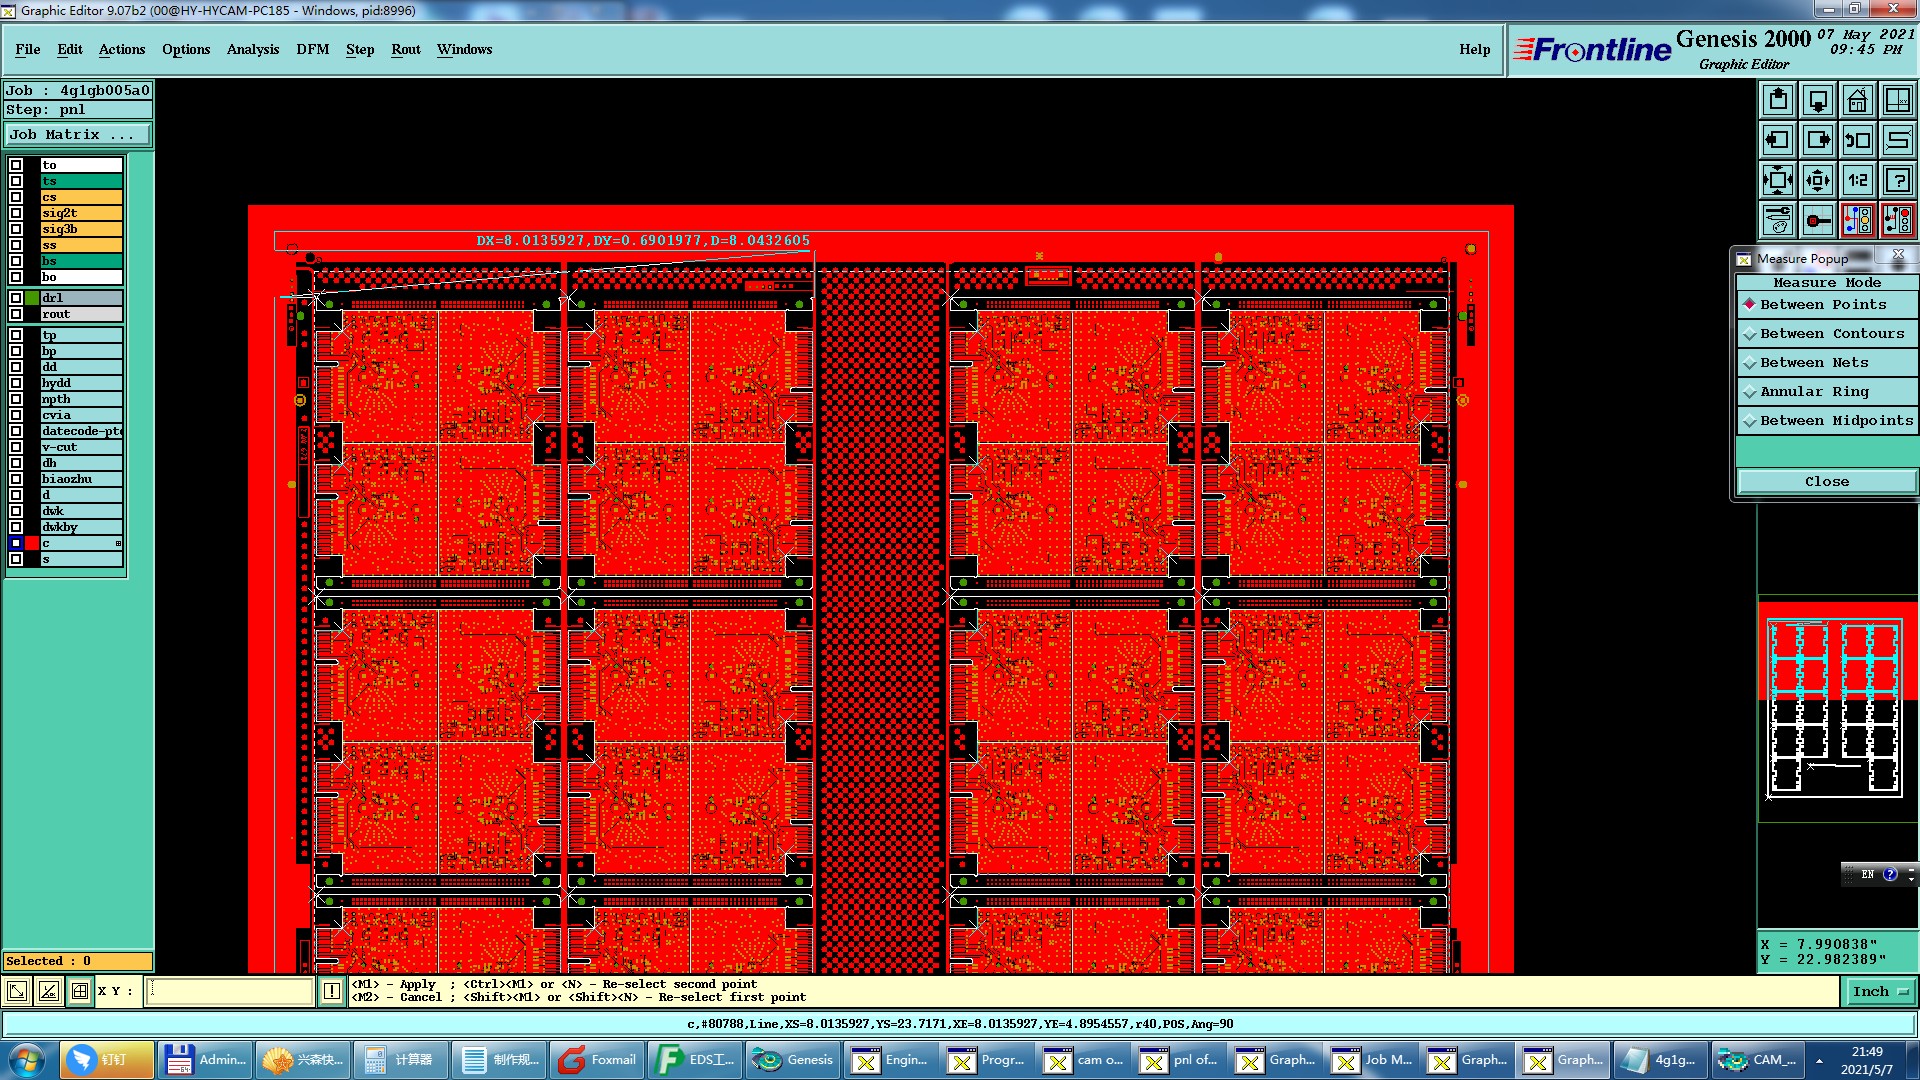Open the wrench and palette settings icon

(1778, 220)
